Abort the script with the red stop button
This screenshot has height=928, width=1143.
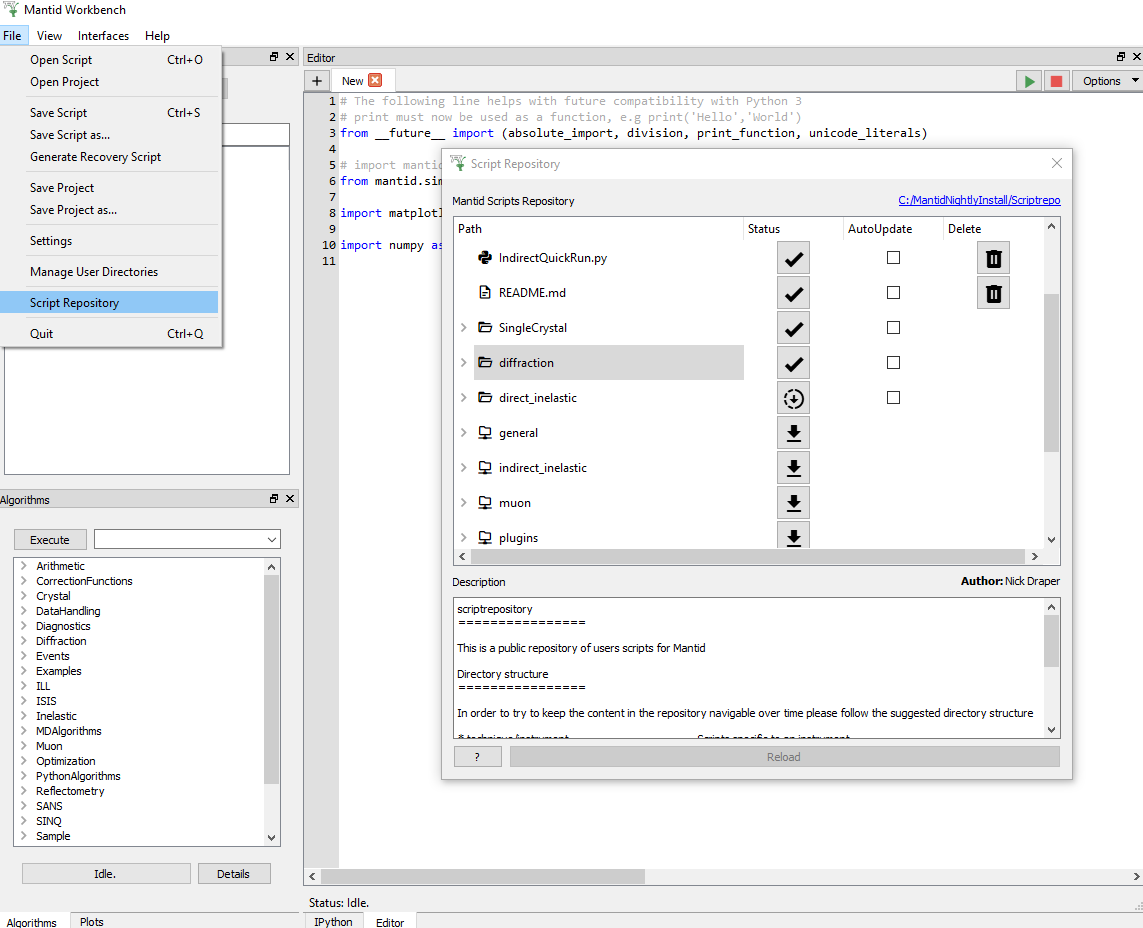(1056, 81)
